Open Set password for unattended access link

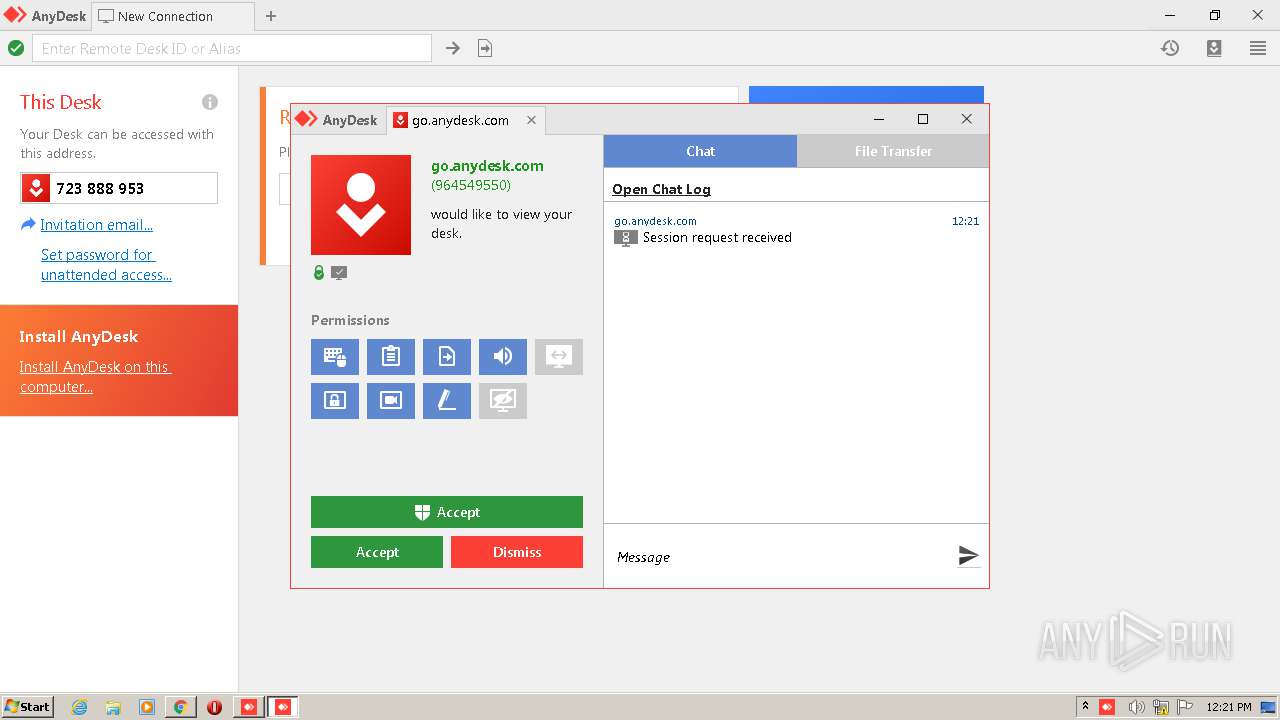coord(106,265)
